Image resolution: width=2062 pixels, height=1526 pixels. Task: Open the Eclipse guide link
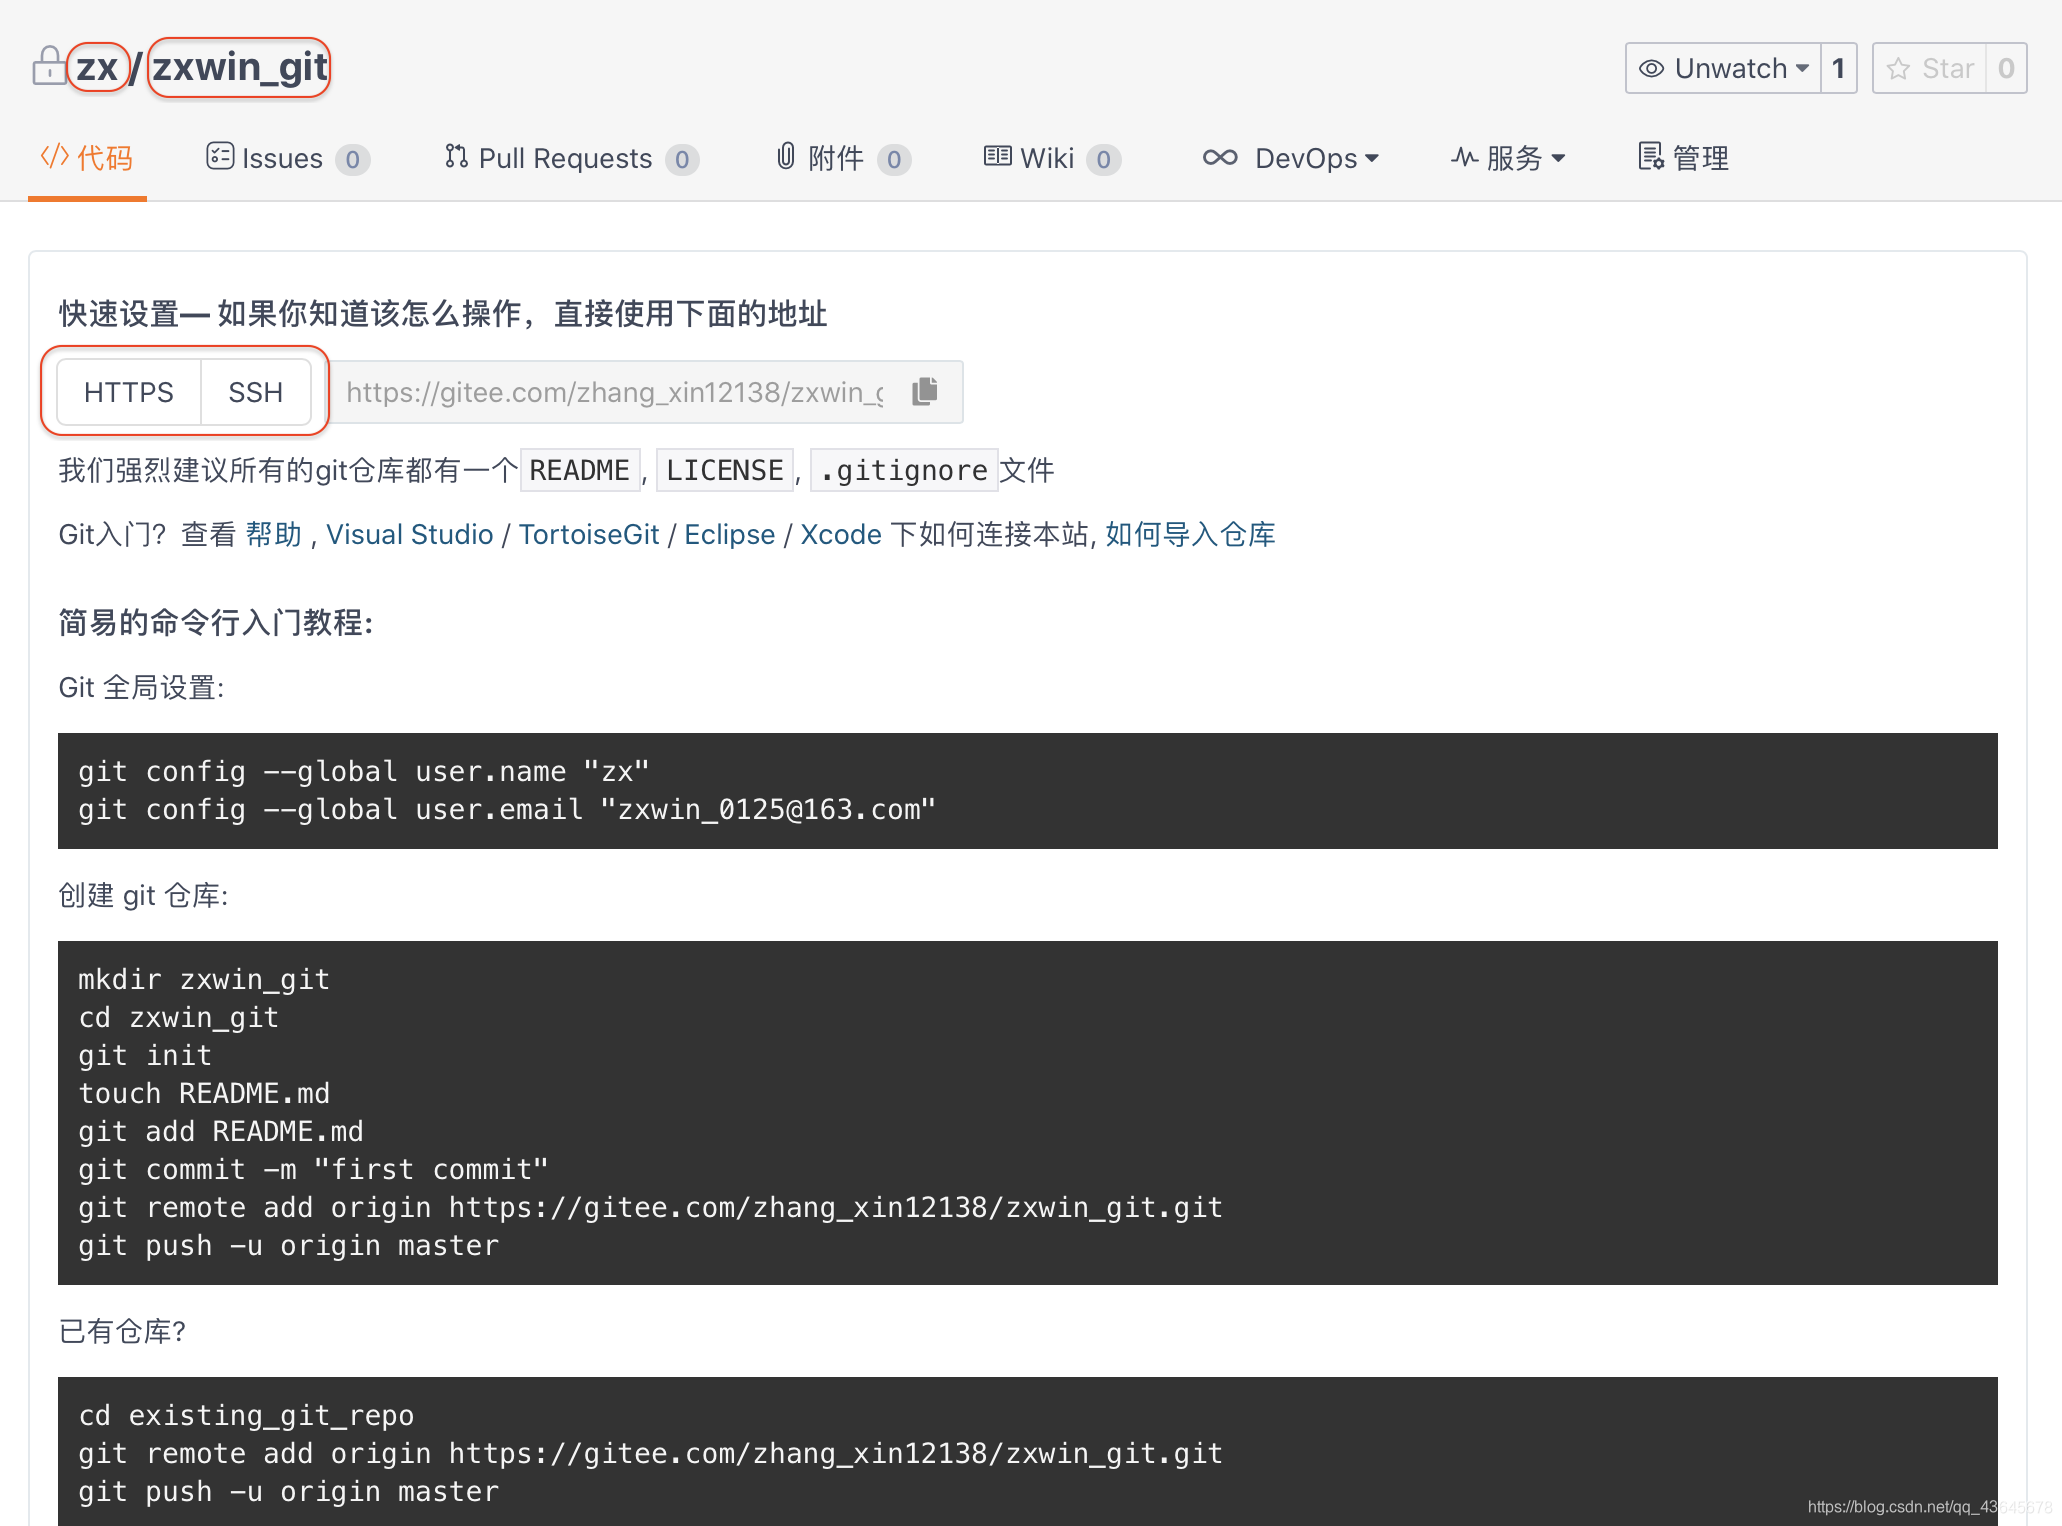pyautogui.click(x=730, y=534)
